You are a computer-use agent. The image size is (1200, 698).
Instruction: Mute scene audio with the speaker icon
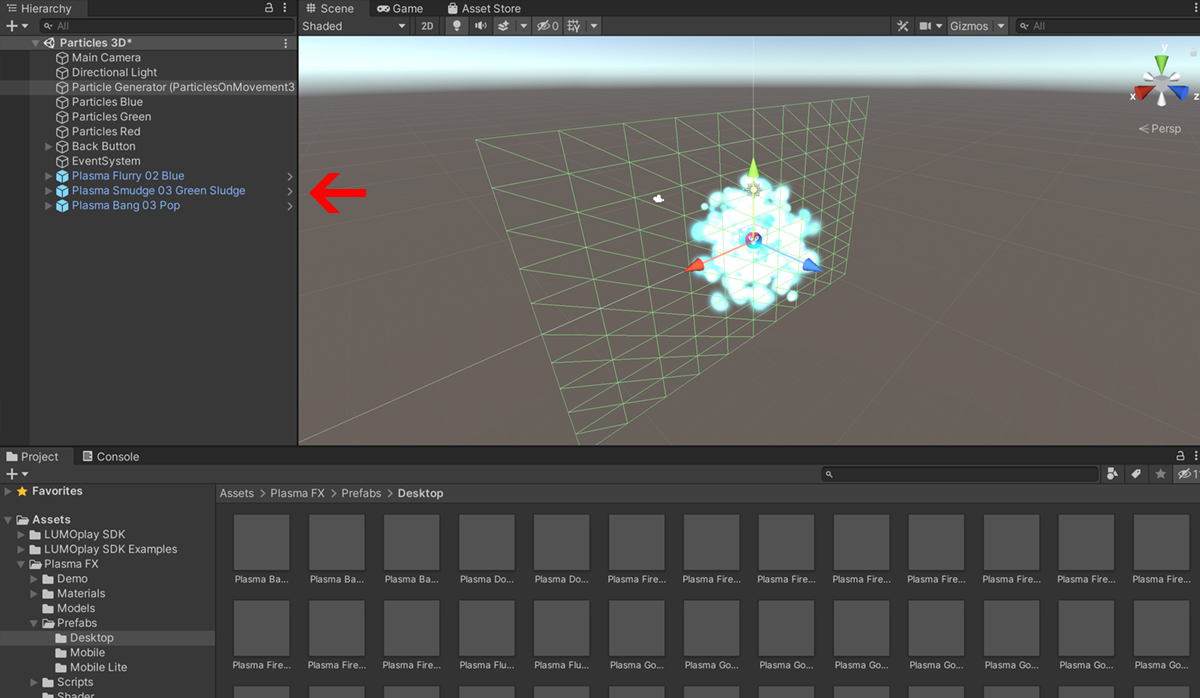click(481, 26)
